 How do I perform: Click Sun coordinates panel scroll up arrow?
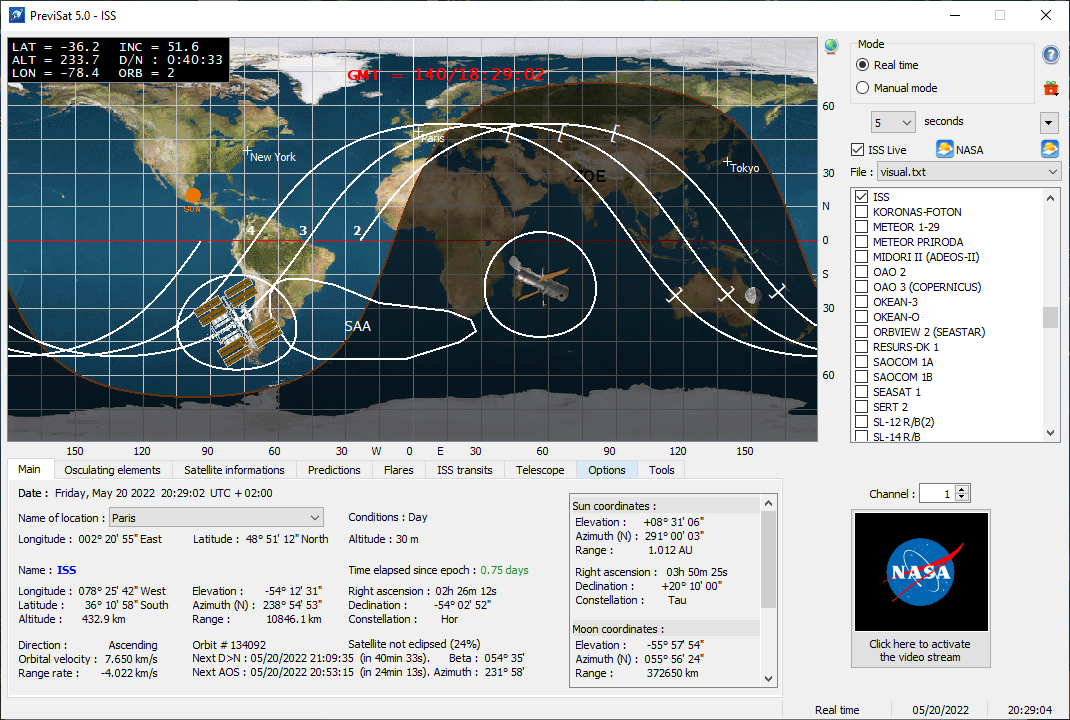click(x=768, y=504)
